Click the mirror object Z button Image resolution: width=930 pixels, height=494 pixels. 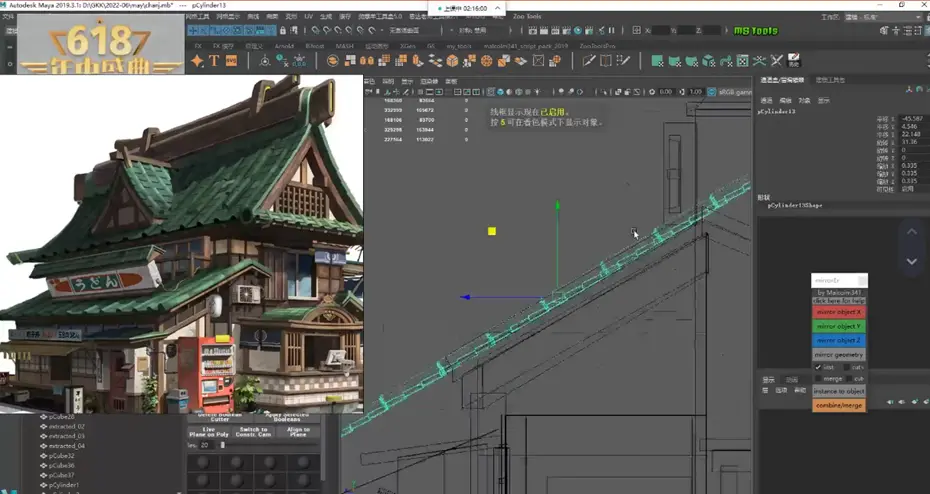coord(839,340)
